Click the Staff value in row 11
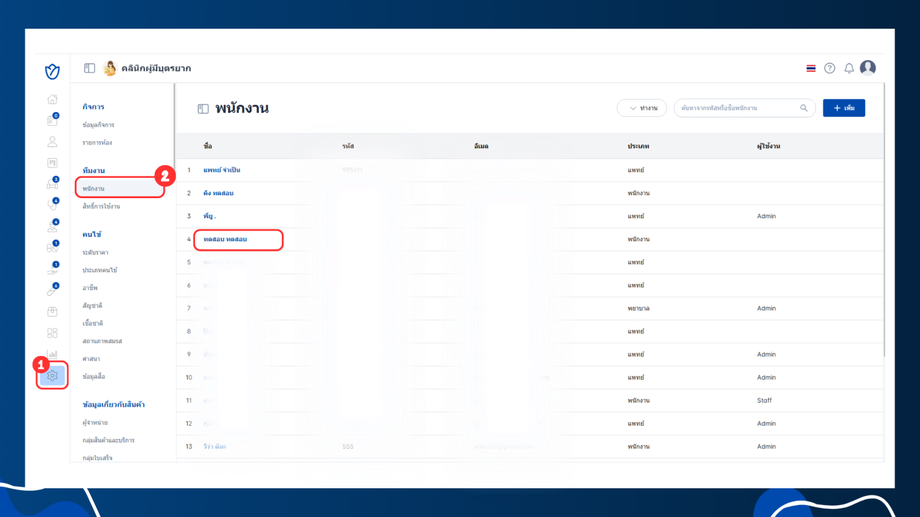Image resolution: width=920 pixels, height=517 pixels. pyautogui.click(x=764, y=400)
